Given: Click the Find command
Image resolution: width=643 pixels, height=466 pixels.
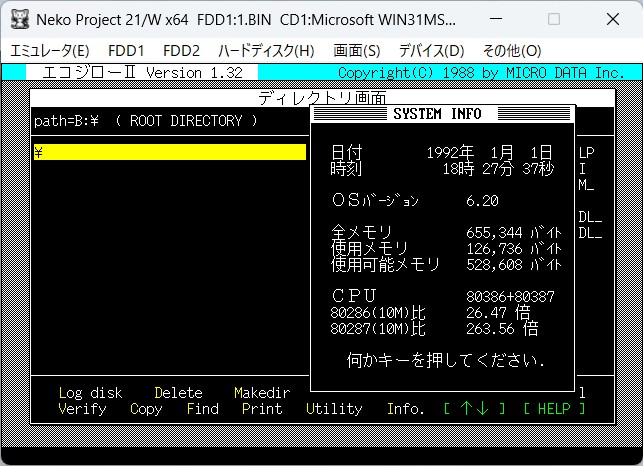Looking at the screenshot, I should (x=202, y=409).
